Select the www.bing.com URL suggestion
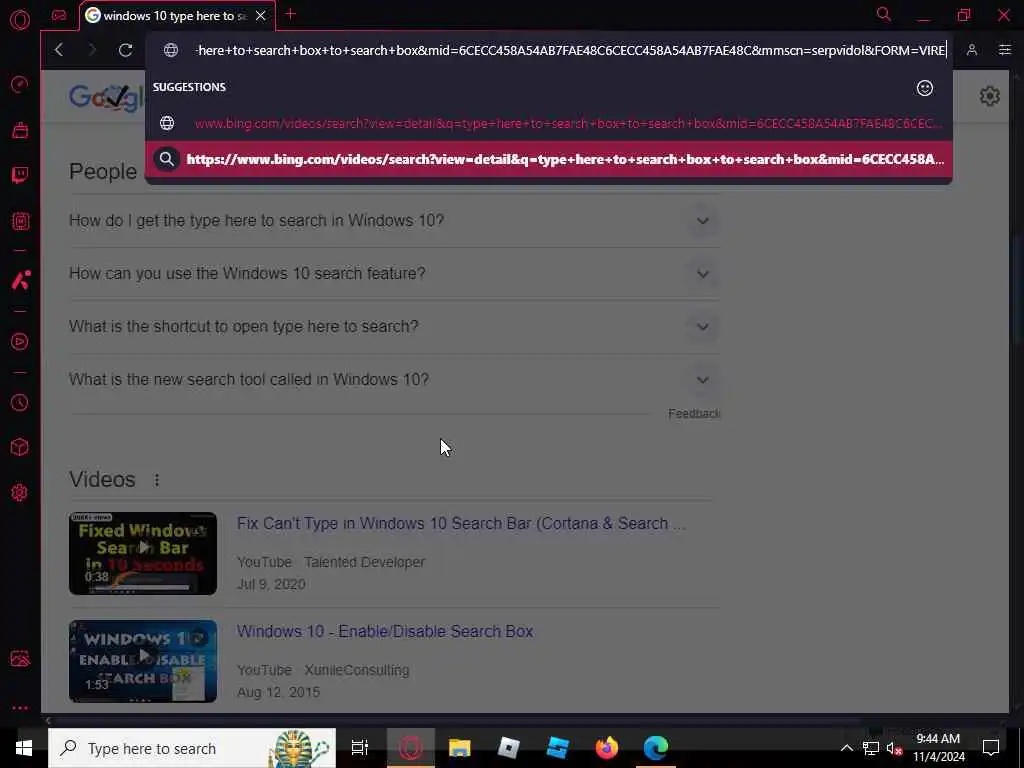This screenshot has height=768, width=1024. pos(549,123)
